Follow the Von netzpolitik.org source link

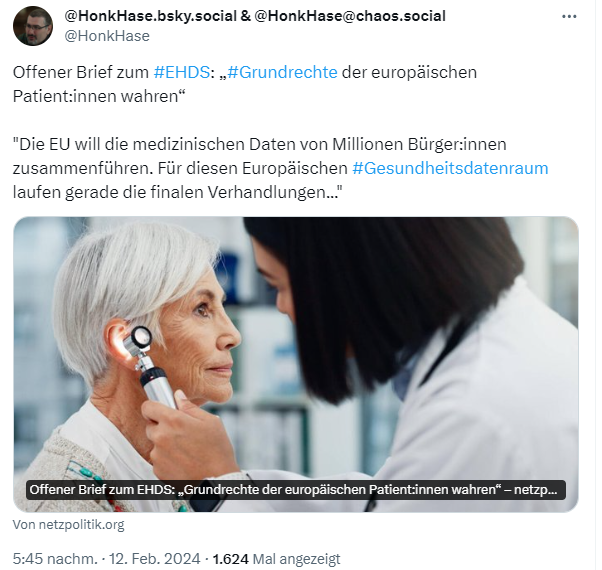[69, 524]
